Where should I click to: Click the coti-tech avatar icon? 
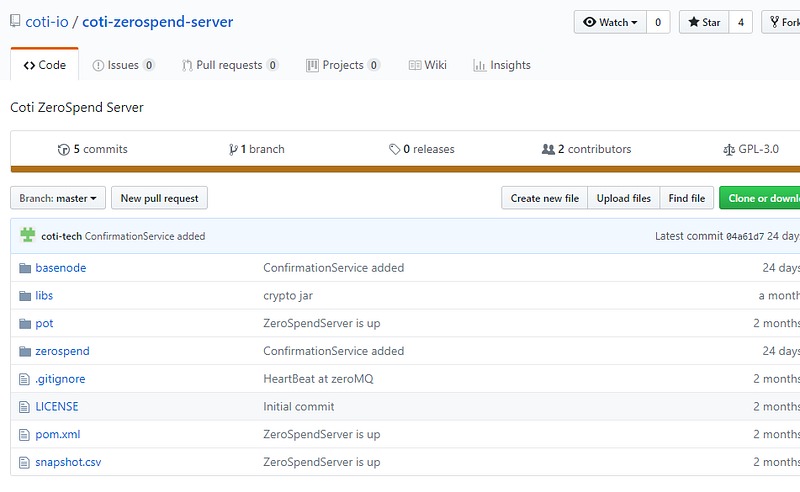28,236
